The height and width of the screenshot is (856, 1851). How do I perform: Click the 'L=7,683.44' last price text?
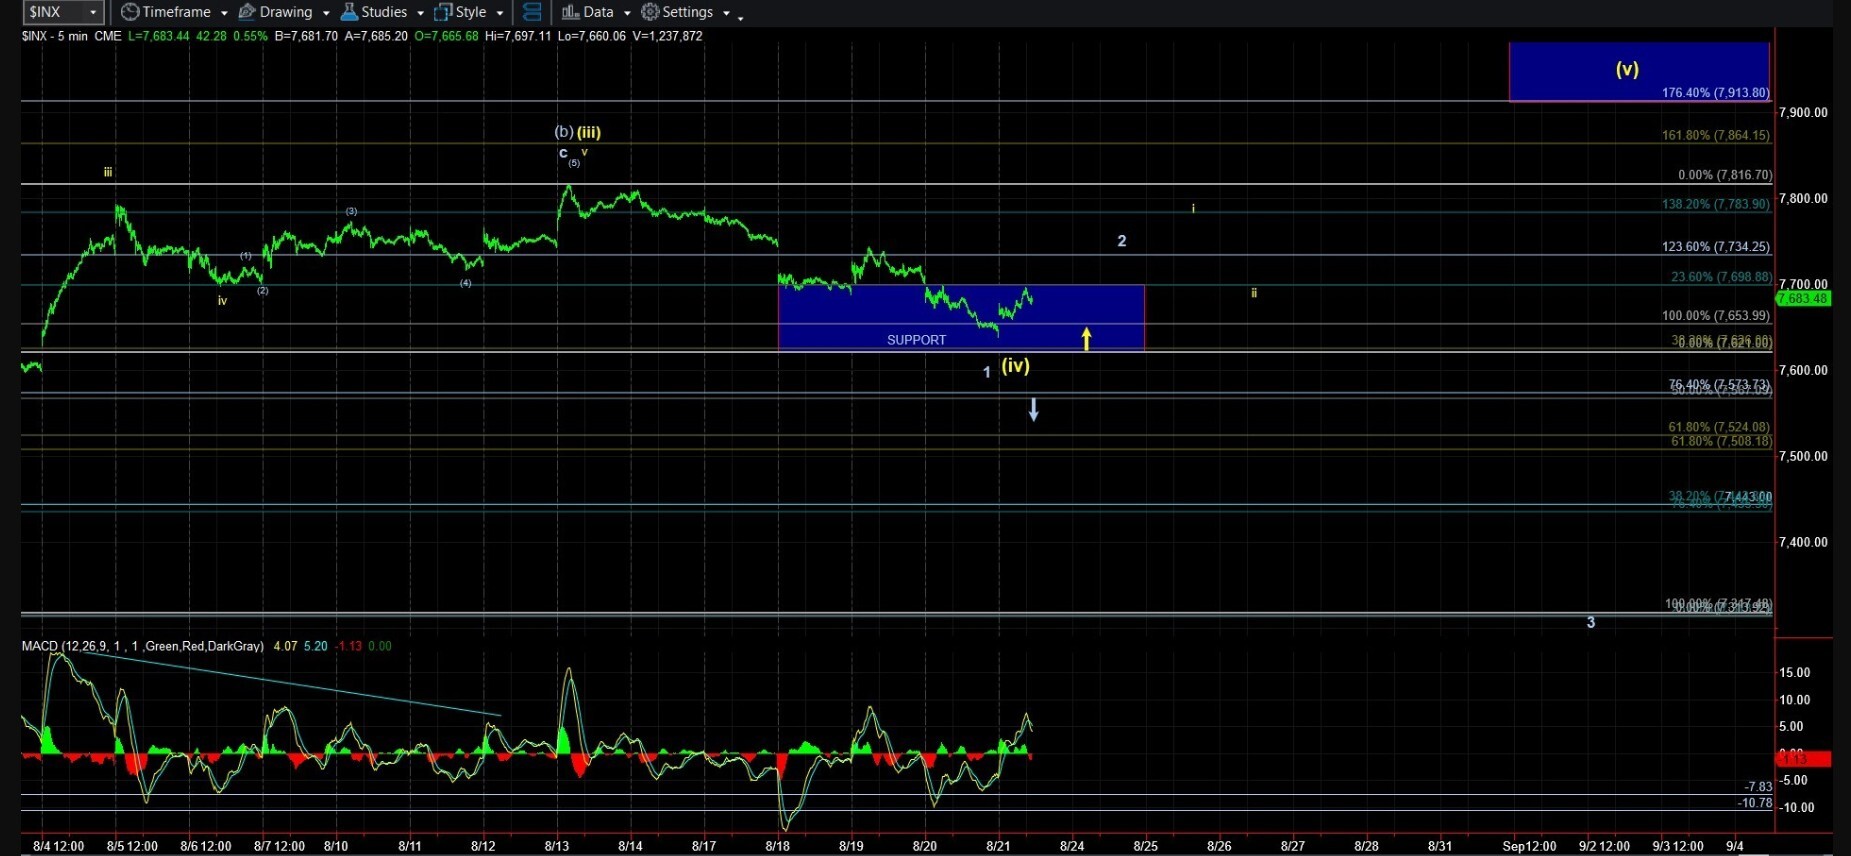coord(159,36)
